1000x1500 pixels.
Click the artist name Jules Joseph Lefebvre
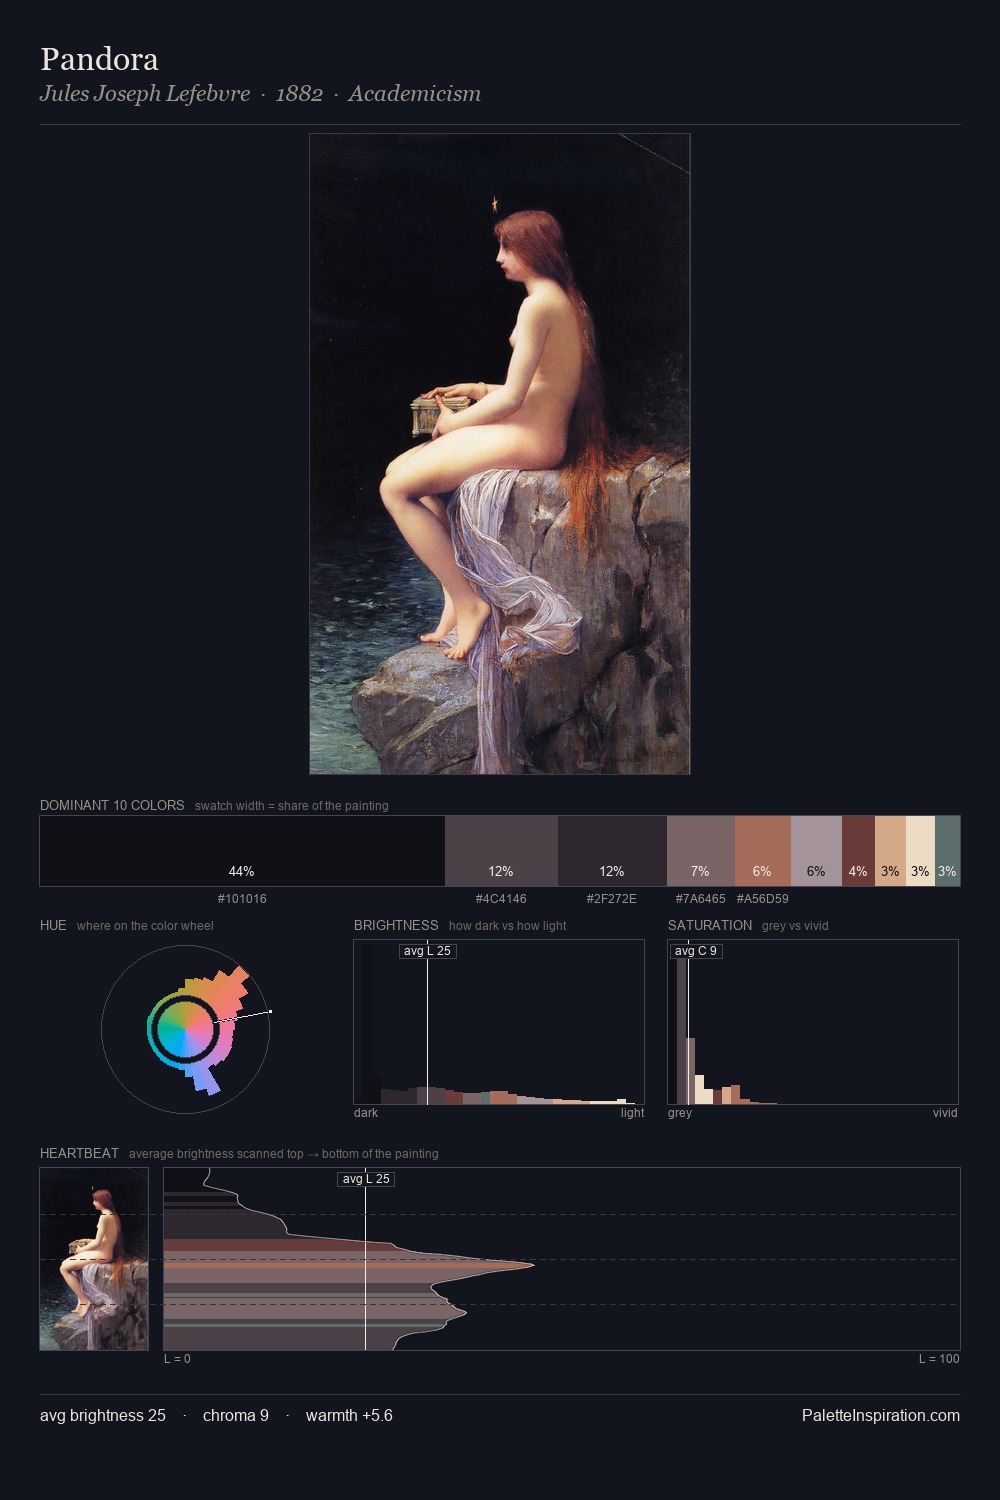145,94
